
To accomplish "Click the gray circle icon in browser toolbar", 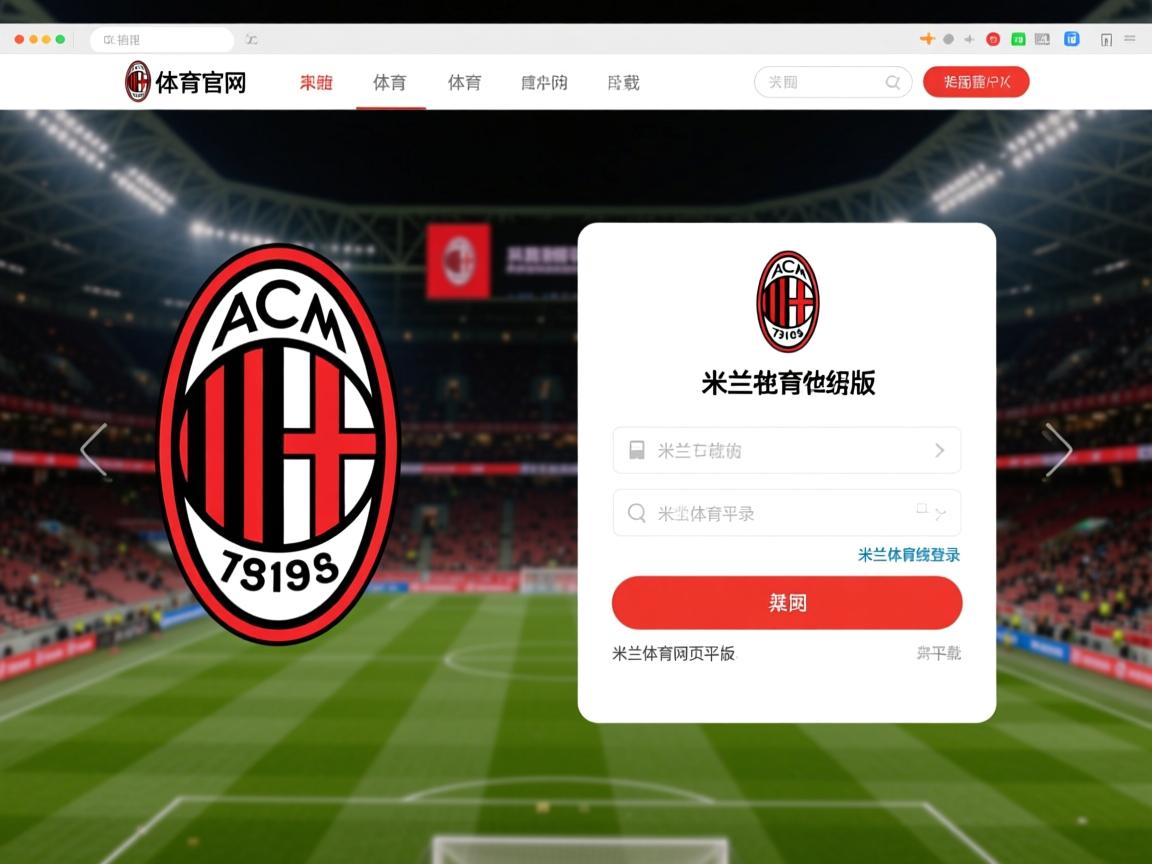I will click(x=948, y=40).
